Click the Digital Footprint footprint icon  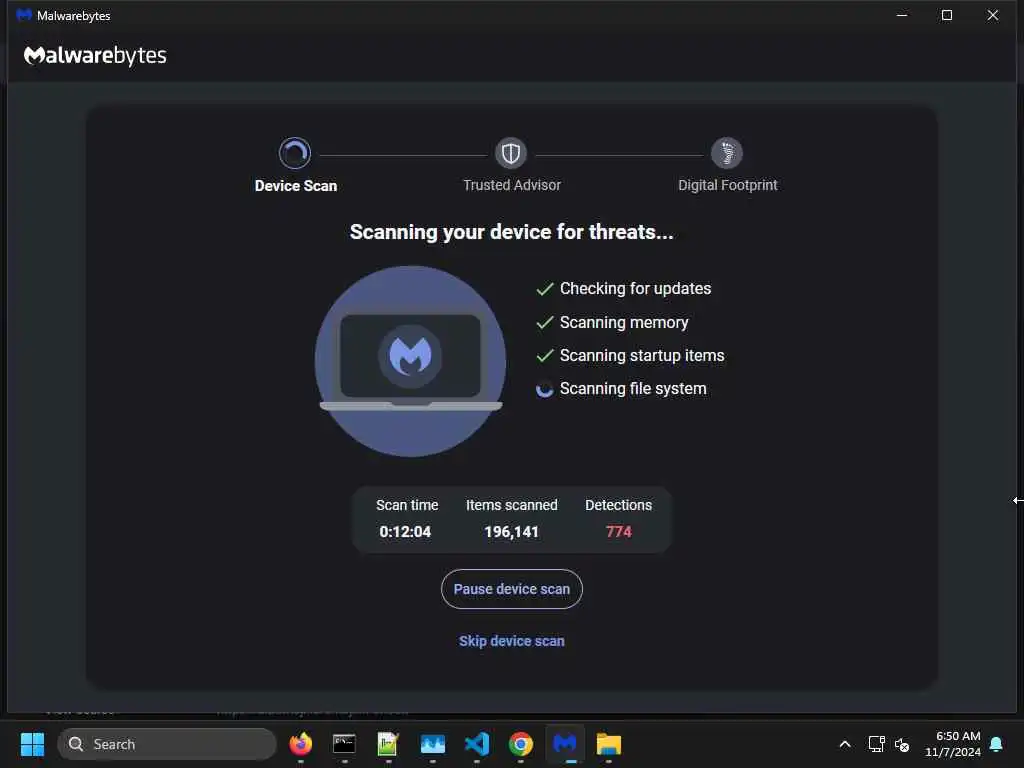(x=727, y=153)
